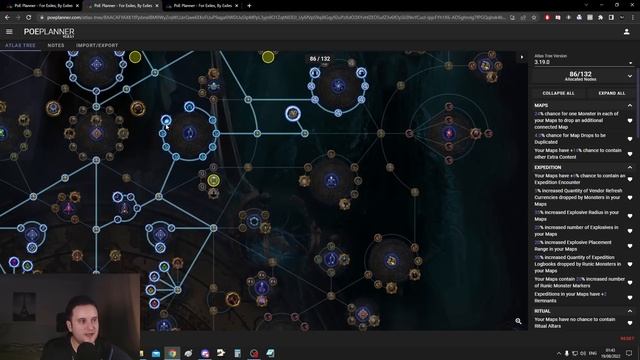Click the POEPLANNER logo
The height and width of the screenshot is (360, 640).
click(x=49, y=32)
